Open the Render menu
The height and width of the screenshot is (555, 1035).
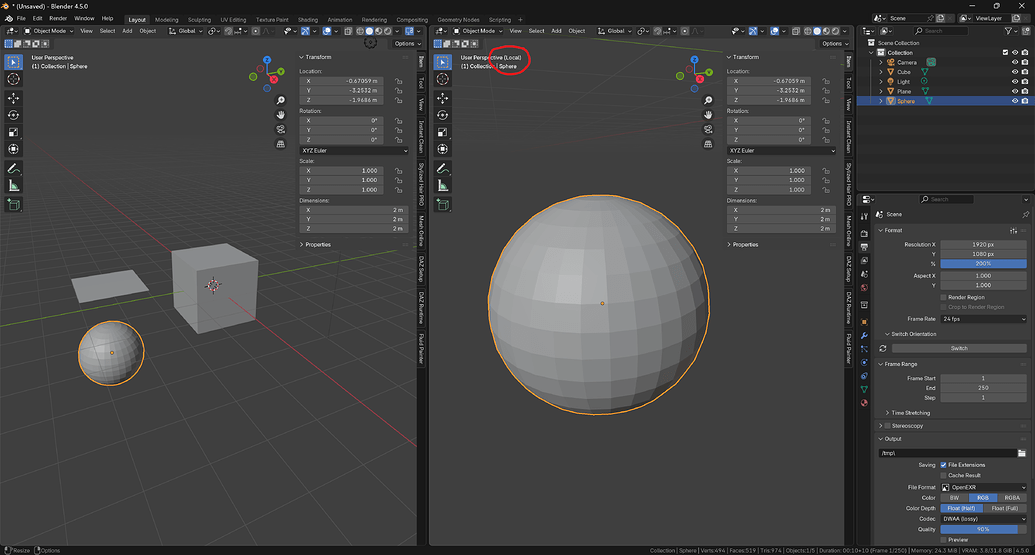(x=58, y=18)
